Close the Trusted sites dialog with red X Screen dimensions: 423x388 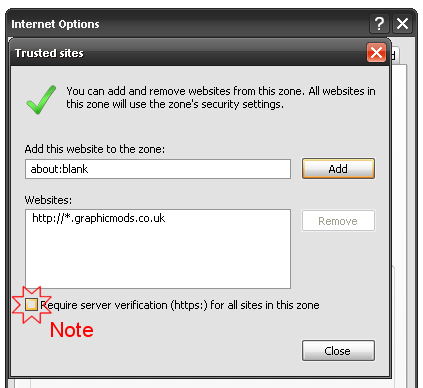[x=376, y=53]
